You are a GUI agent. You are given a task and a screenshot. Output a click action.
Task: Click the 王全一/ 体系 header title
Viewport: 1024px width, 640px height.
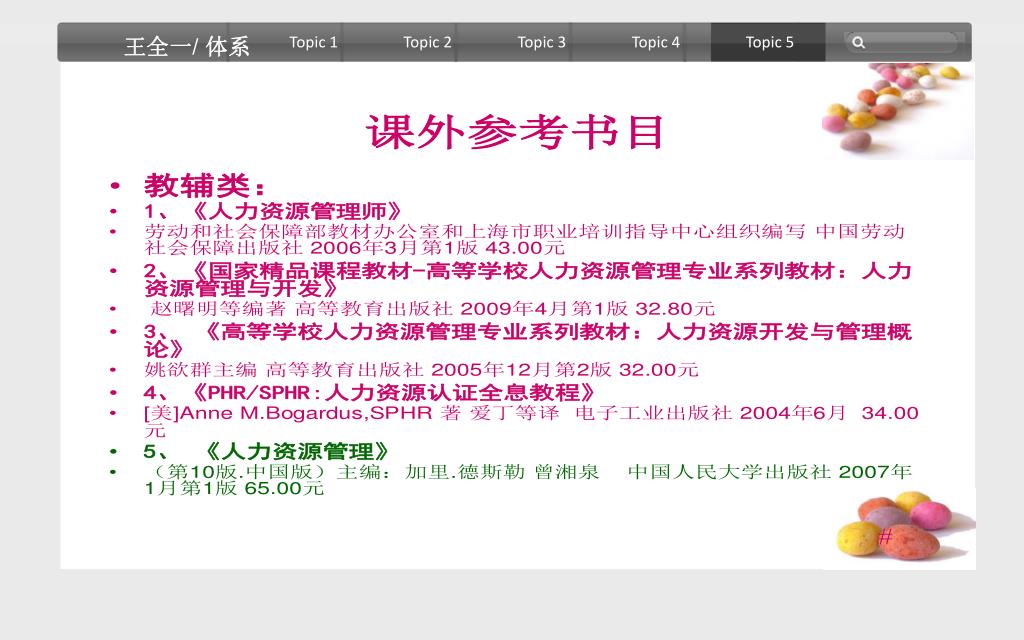click(x=187, y=46)
